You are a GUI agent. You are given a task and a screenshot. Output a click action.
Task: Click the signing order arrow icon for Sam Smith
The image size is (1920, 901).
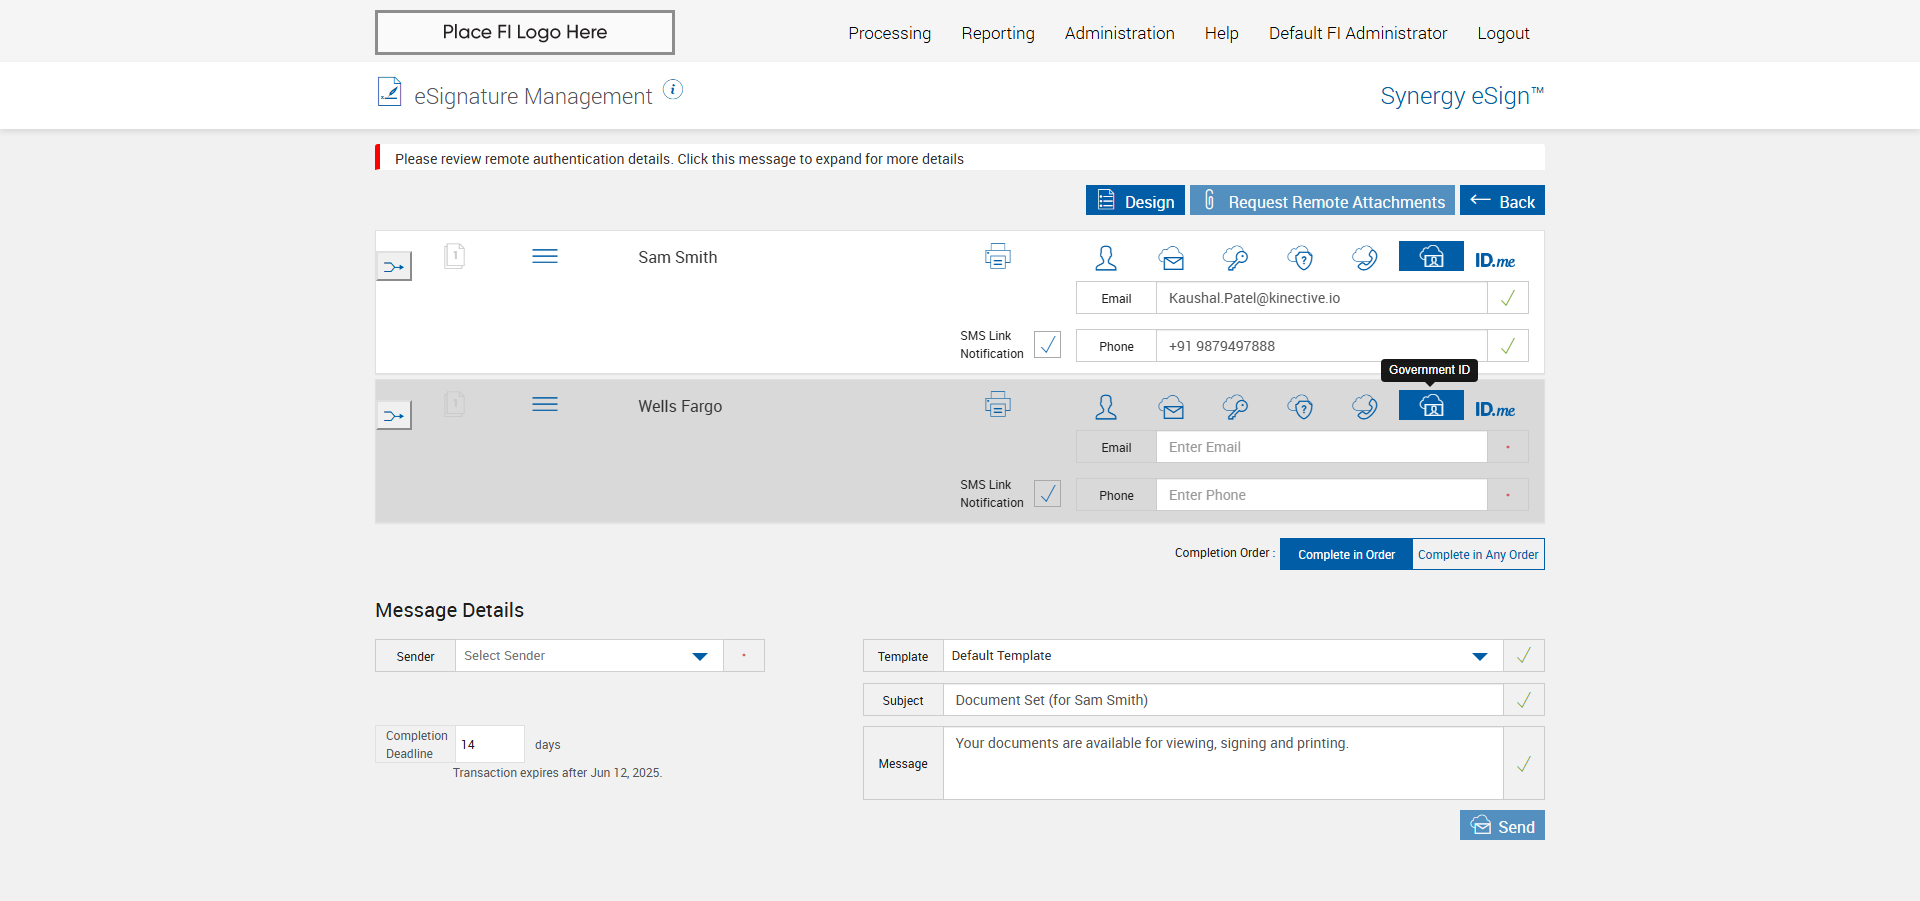[x=394, y=267]
